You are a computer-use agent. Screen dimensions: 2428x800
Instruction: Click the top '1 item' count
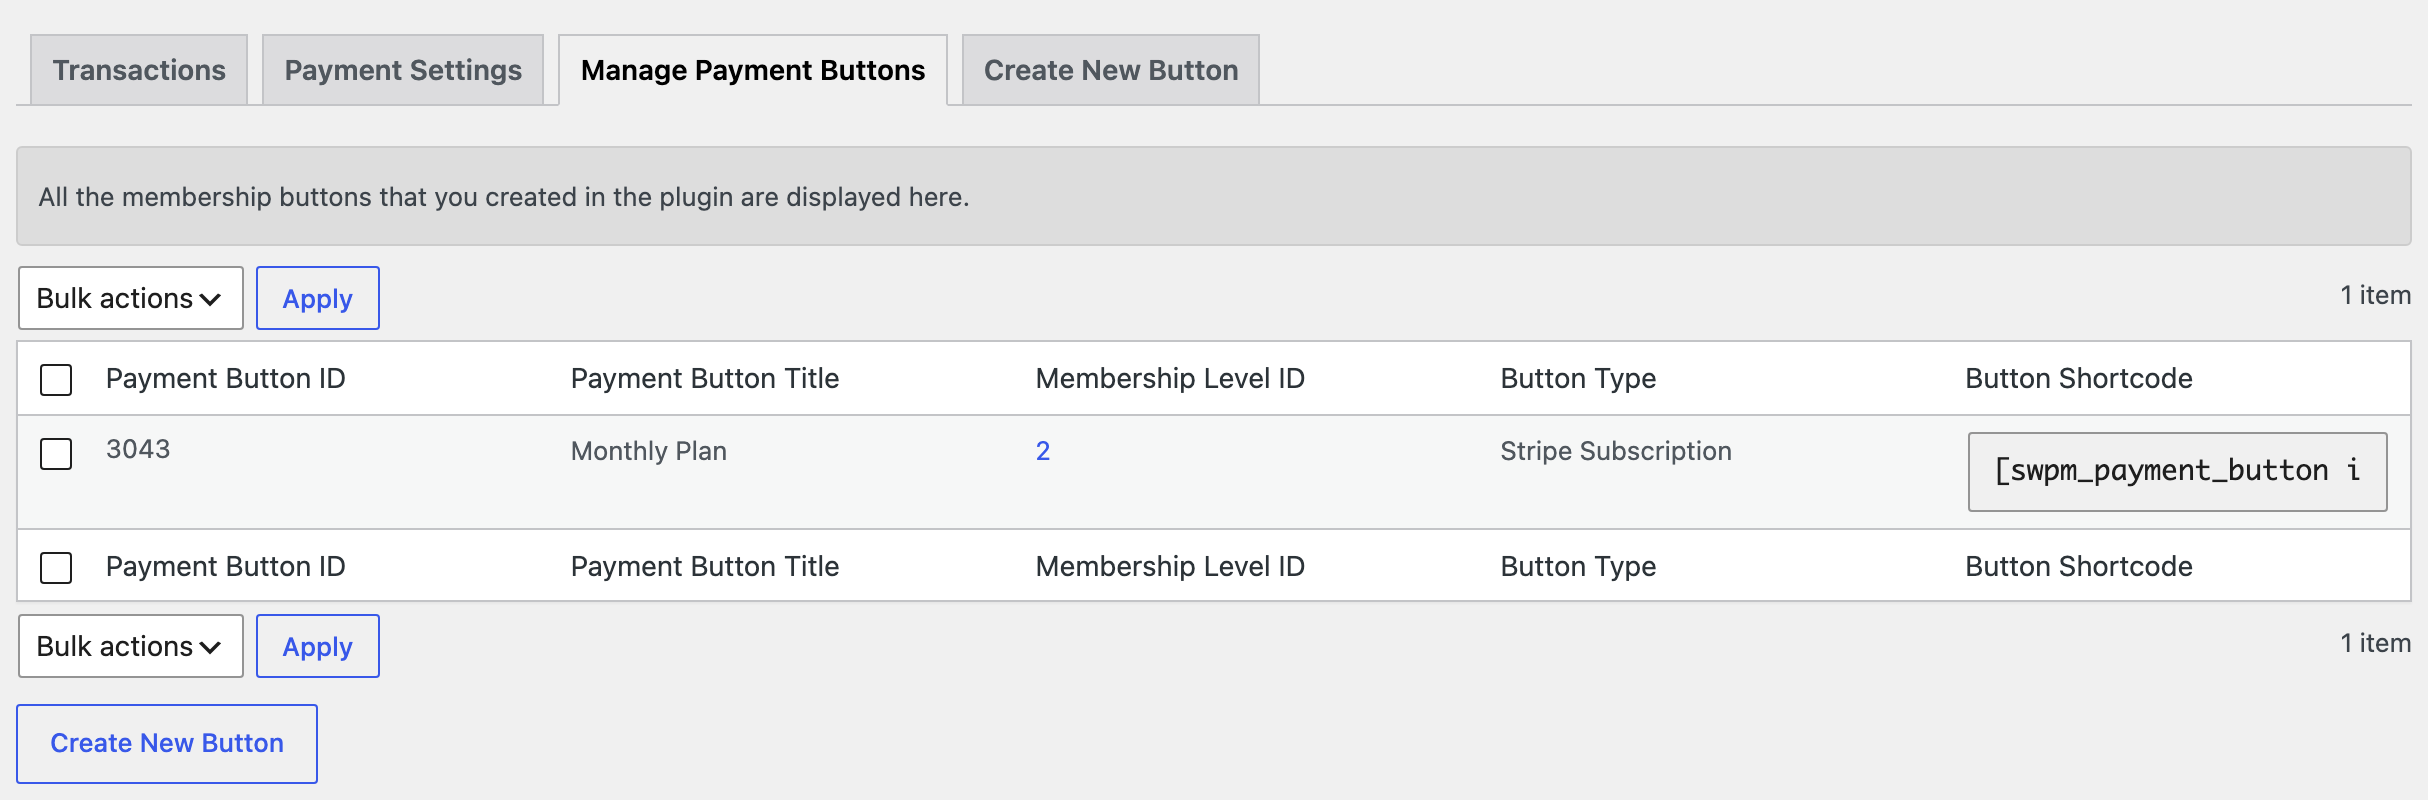pyautogui.click(x=2375, y=295)
